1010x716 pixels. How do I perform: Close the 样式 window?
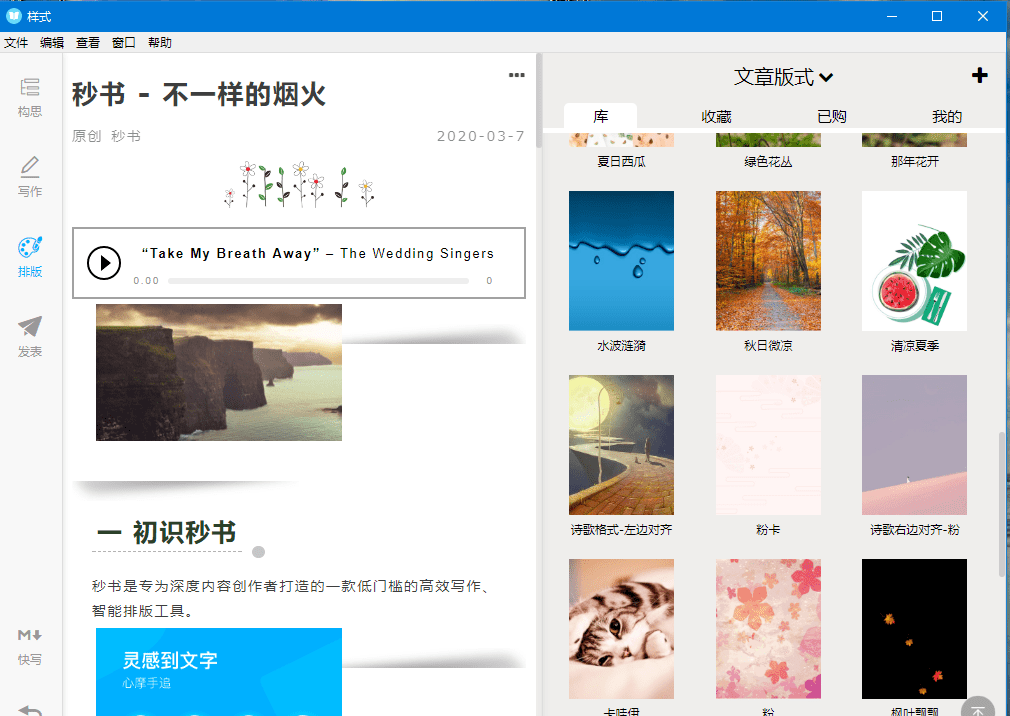983,16
